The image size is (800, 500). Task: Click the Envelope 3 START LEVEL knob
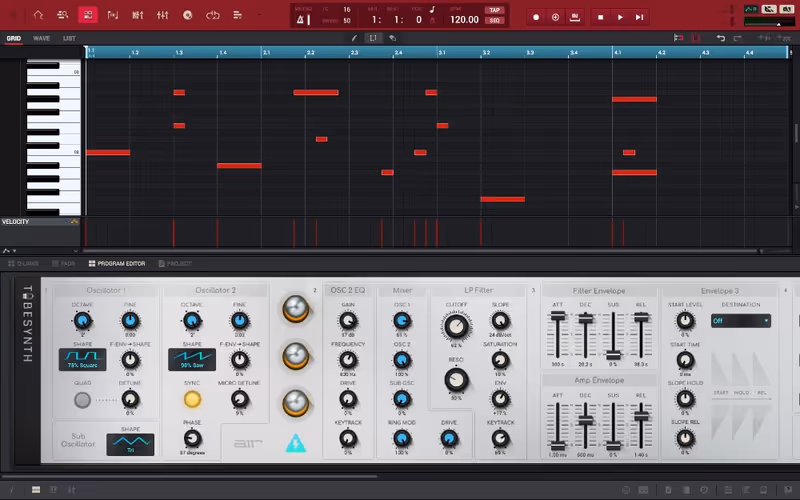tap(685, 321)
